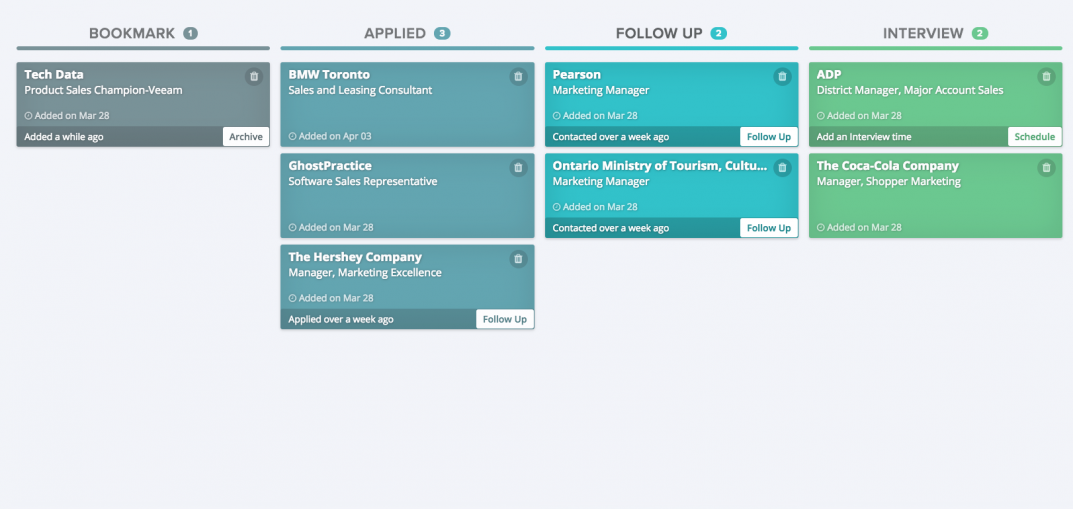1073x509 pixels.
Task: Click Follow Up on Hershey Company card
Action: 504,320
